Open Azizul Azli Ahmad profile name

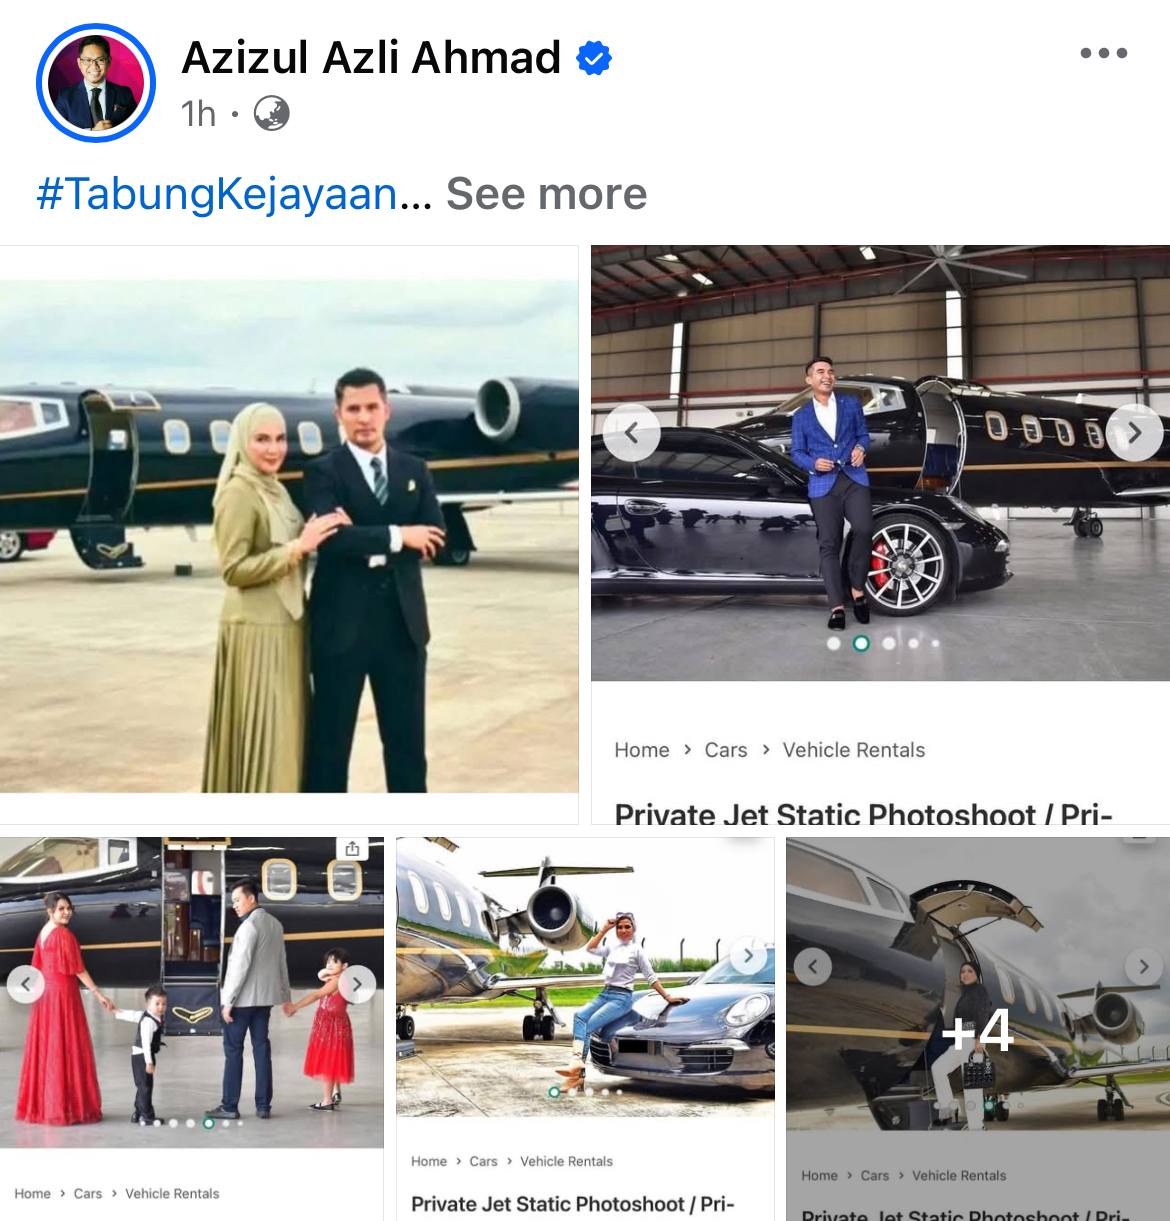(371, 58)
